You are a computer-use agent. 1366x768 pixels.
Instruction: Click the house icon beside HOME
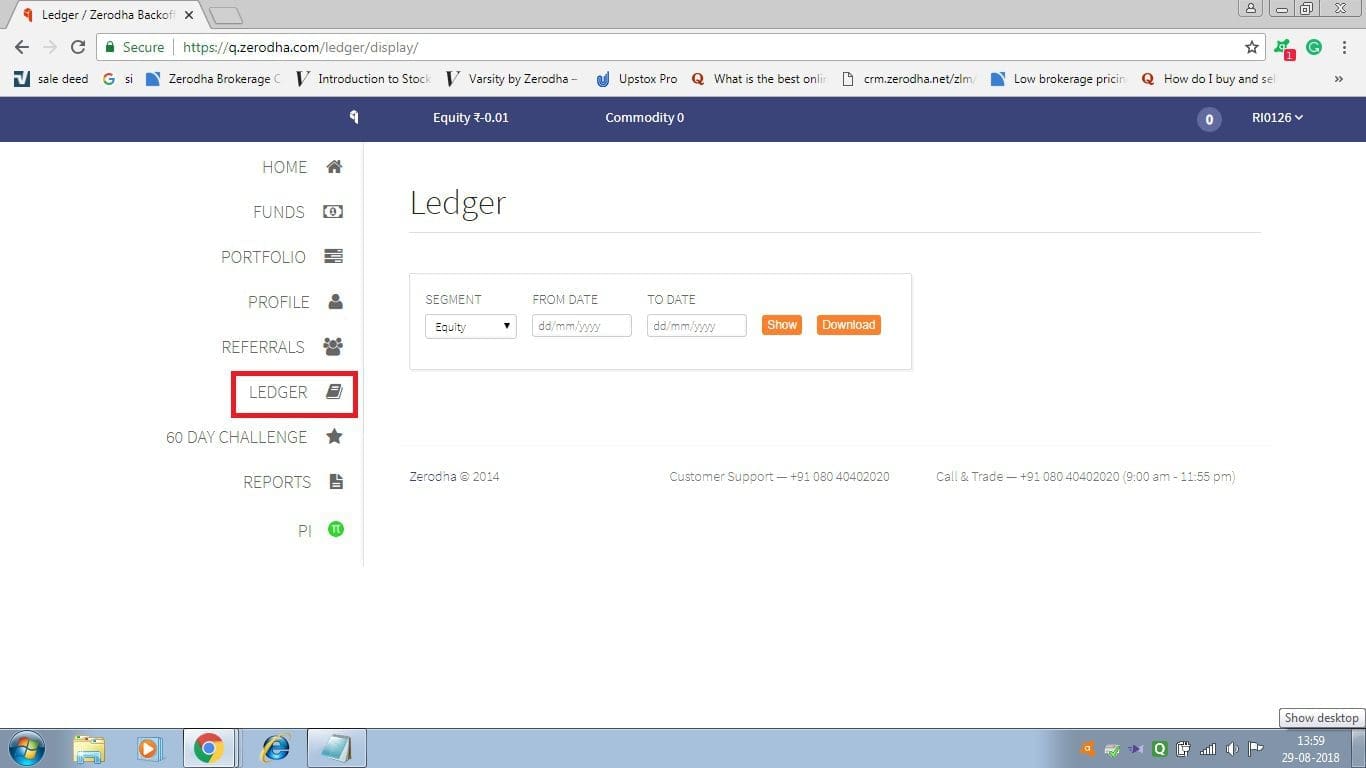tap(335, 167)
